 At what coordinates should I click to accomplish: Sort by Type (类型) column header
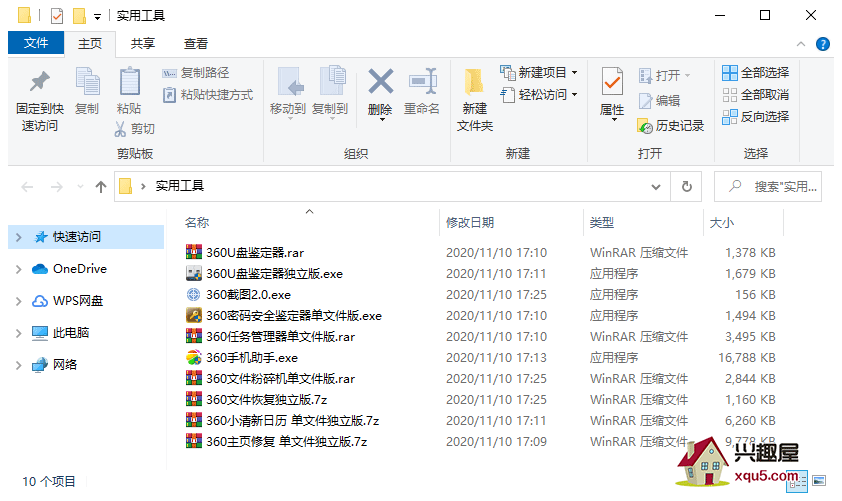(x=601, y=223)
